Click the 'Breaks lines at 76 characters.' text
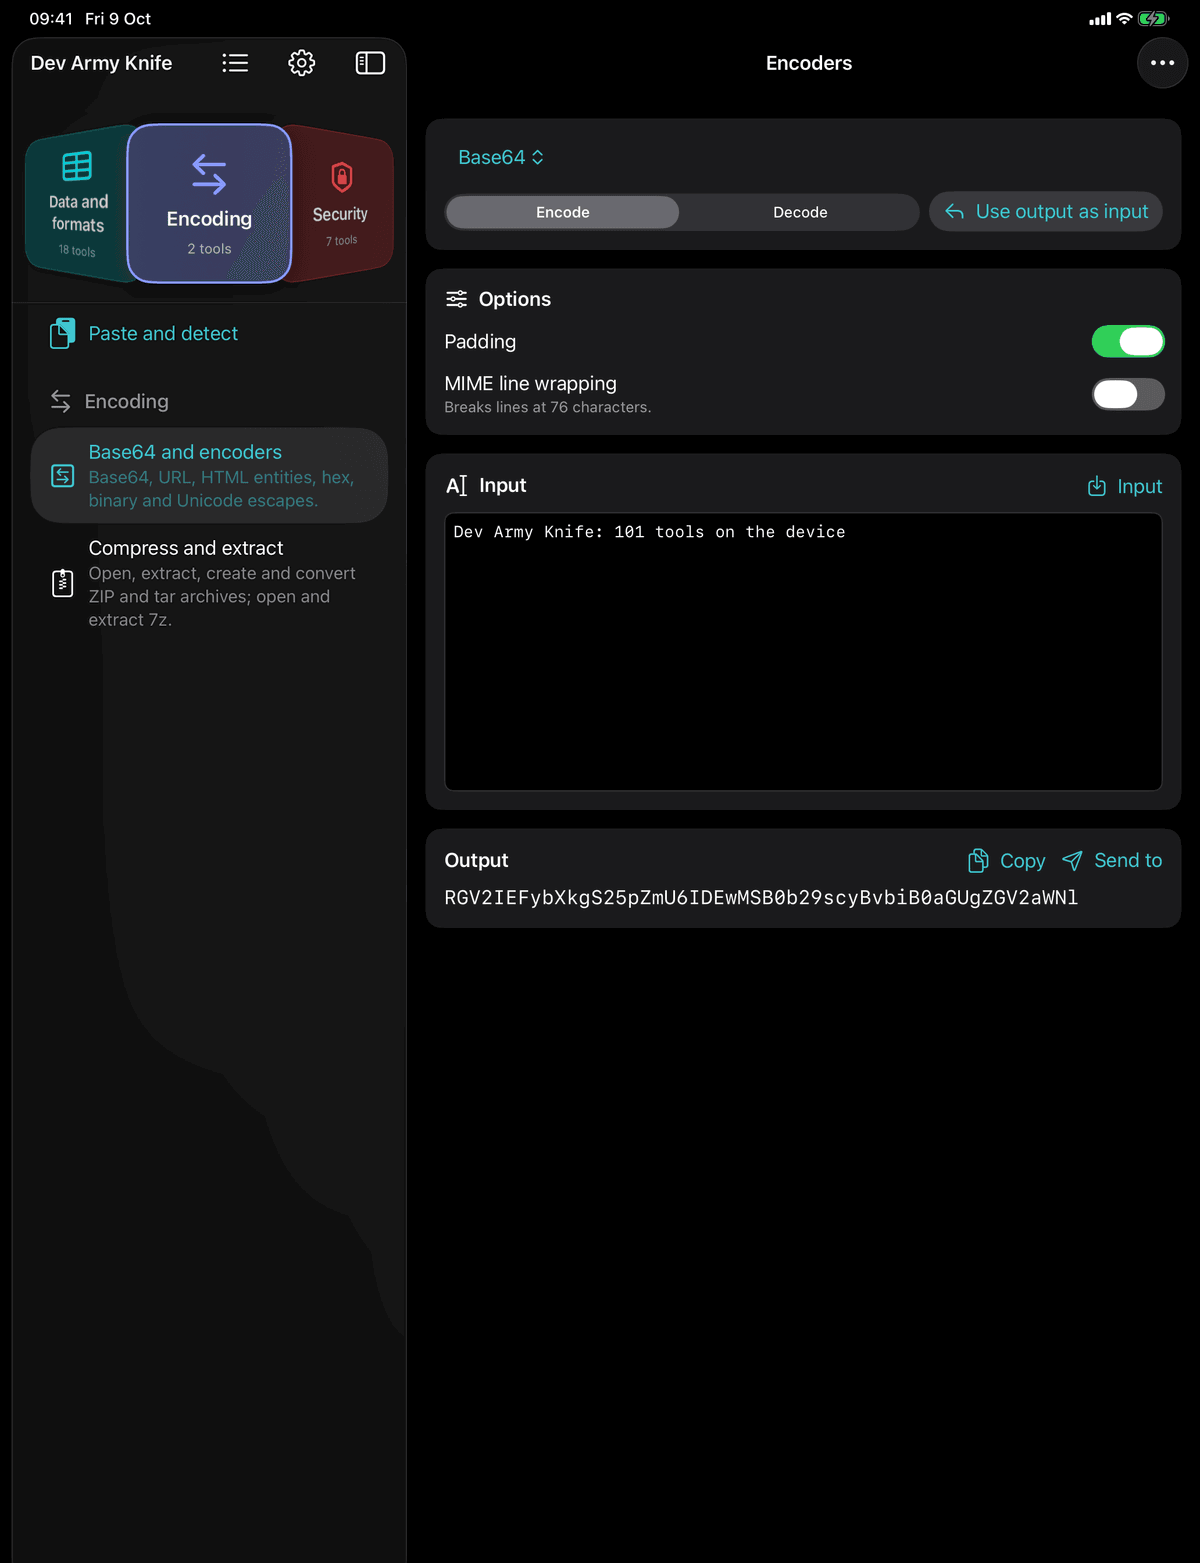Screen dimensions: 1200x1563 [548, 407]
